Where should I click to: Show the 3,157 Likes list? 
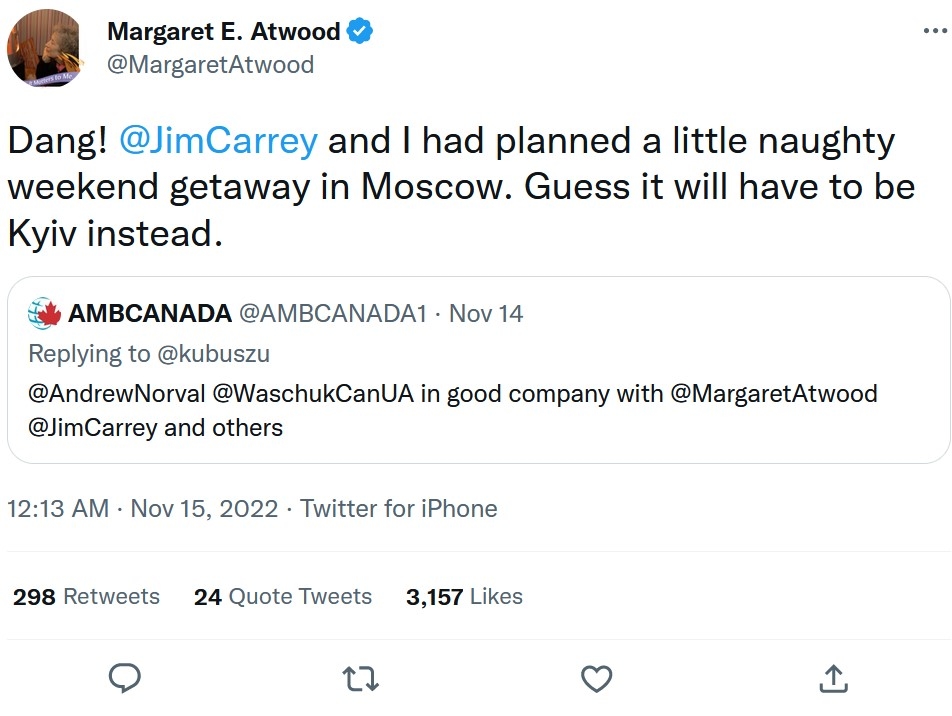point(464,597)
